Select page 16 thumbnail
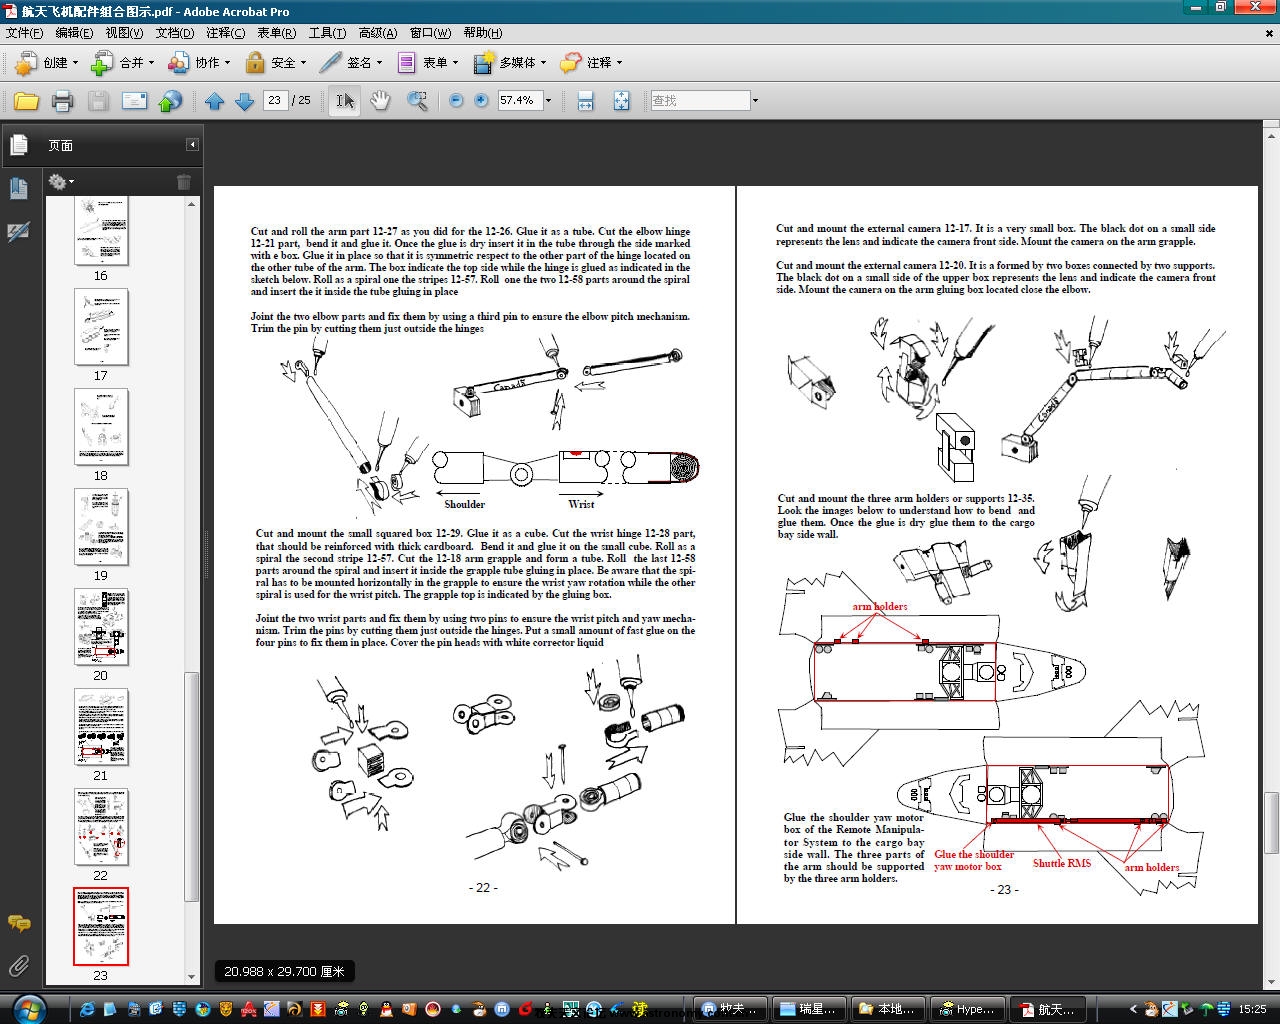Image resolution: width=1280 pixels, height=1024 pixels. click(101, 231)
